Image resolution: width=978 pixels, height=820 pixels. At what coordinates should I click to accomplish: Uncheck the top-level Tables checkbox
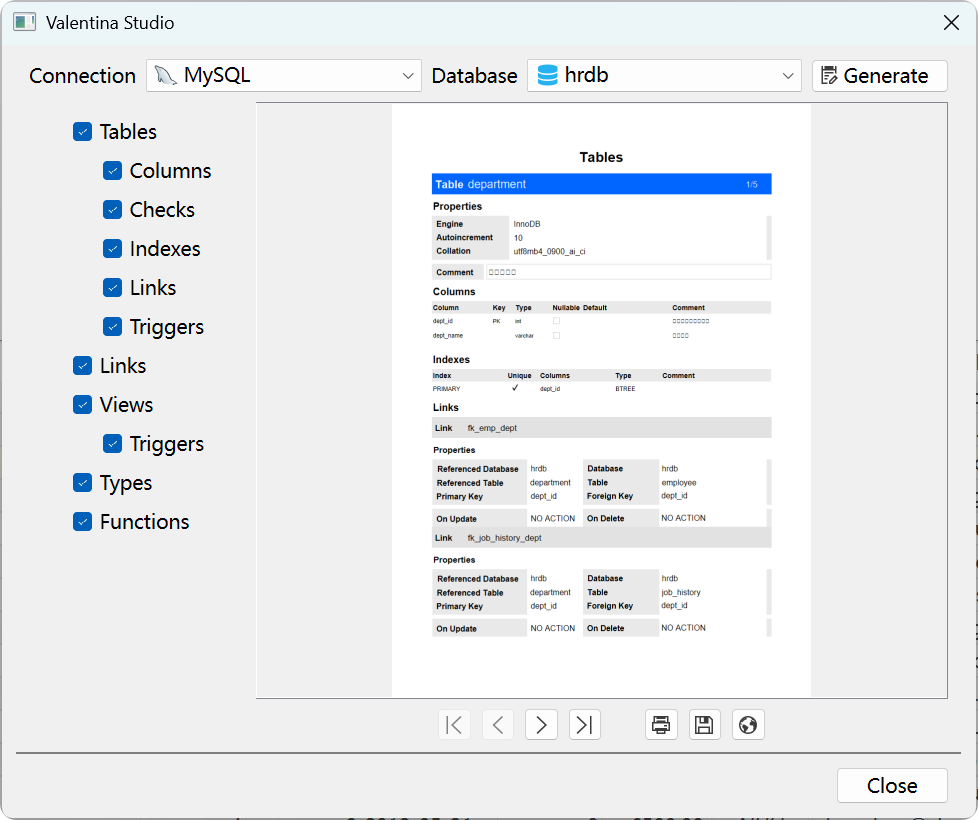coord(82,132)
